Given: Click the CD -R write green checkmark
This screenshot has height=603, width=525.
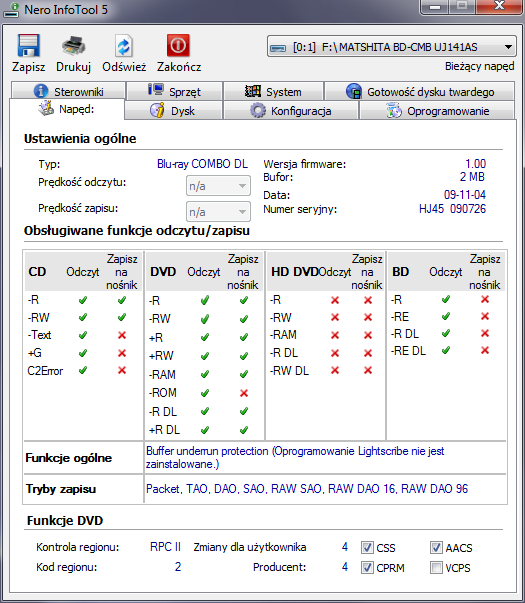Looking at the screenshot, I should (122, 300).
